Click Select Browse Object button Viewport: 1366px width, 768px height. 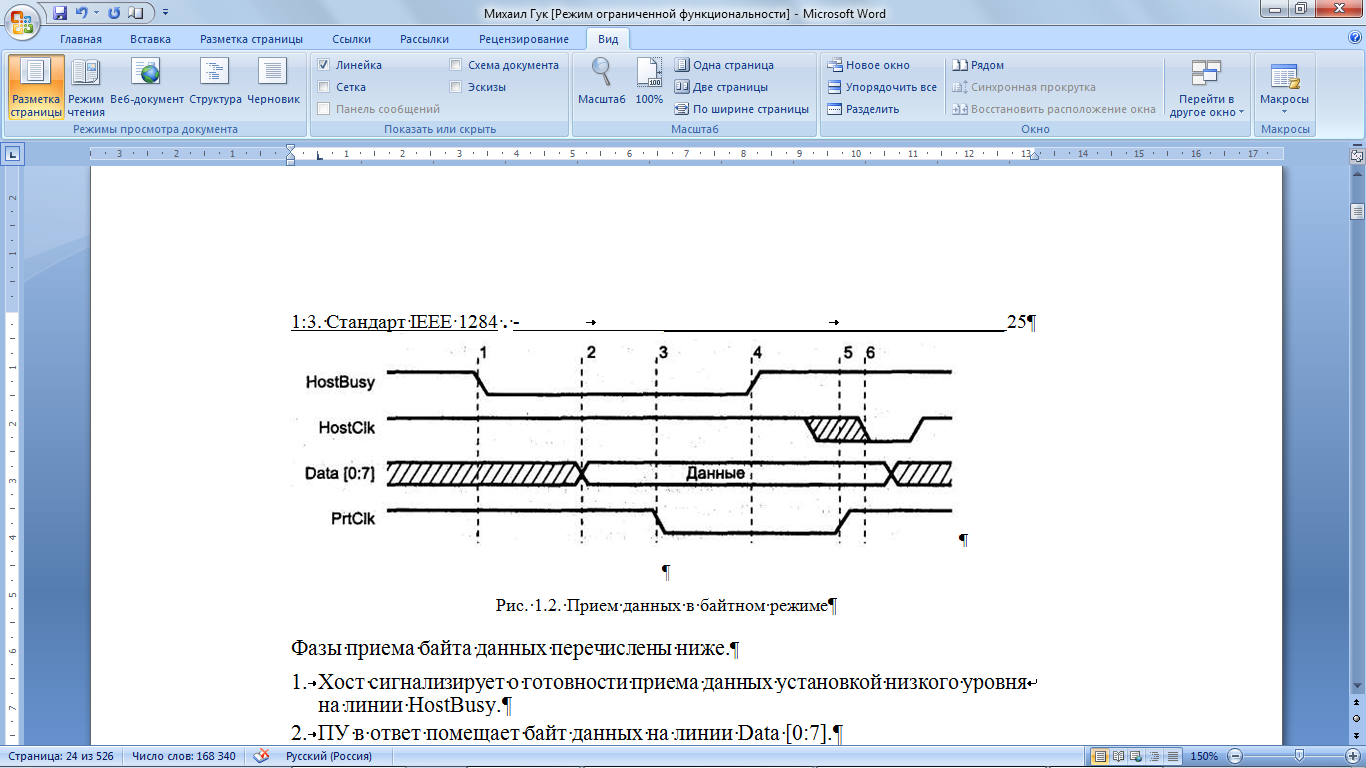pos(1357,718)
